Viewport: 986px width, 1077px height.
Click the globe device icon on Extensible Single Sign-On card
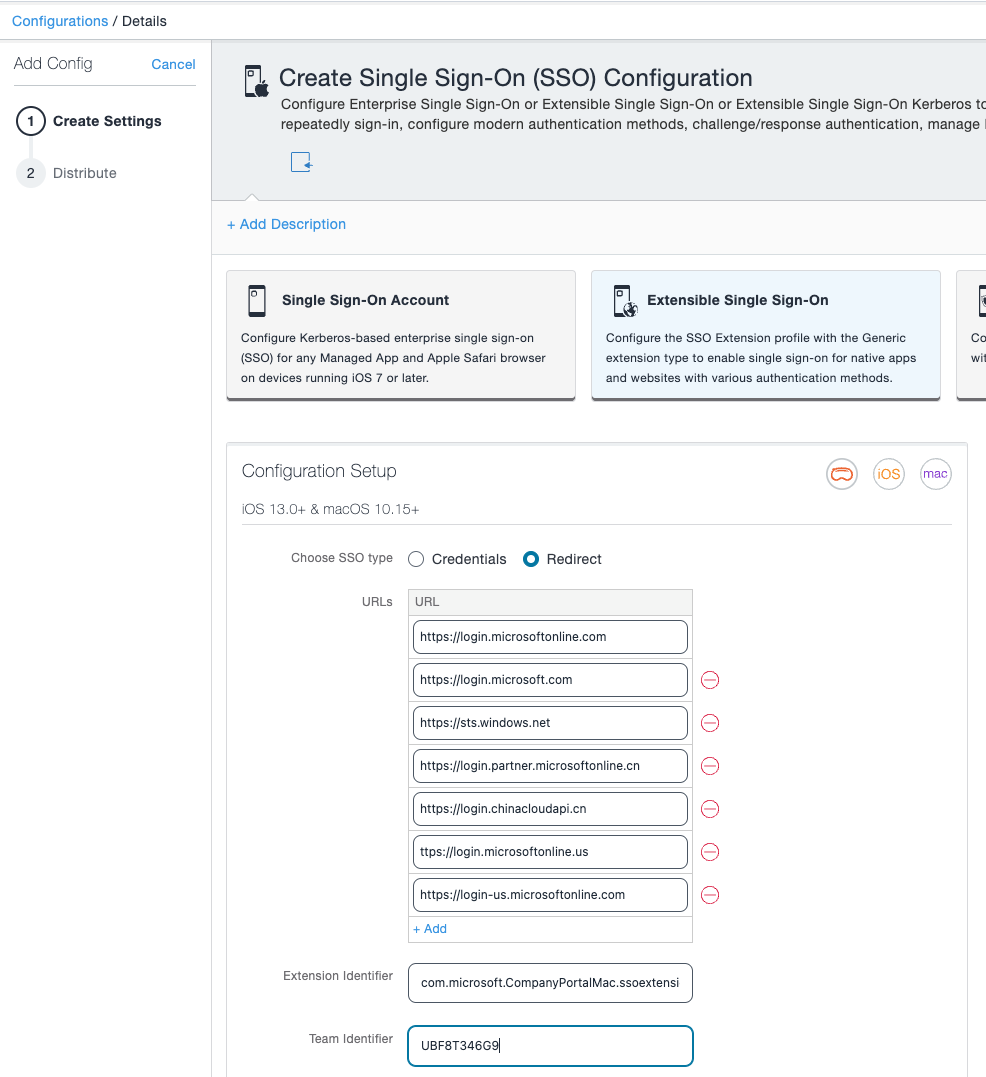click(624, 300)
